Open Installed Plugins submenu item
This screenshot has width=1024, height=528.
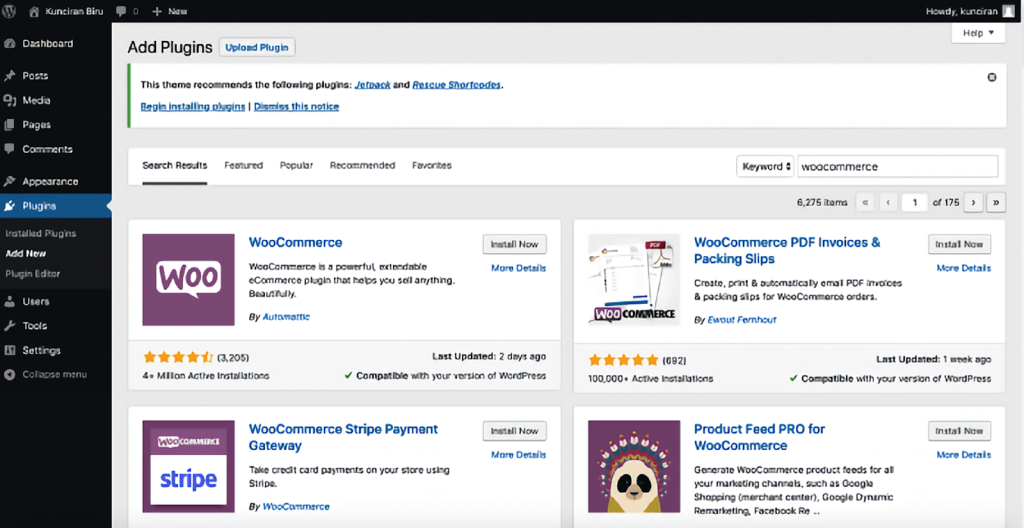(40, 233)
